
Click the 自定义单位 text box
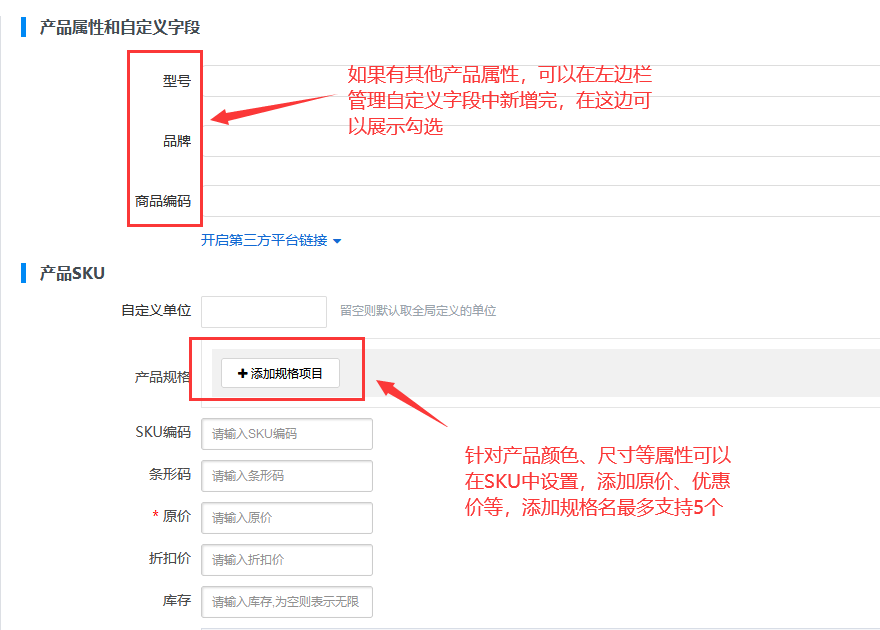(x=264, y=311)
